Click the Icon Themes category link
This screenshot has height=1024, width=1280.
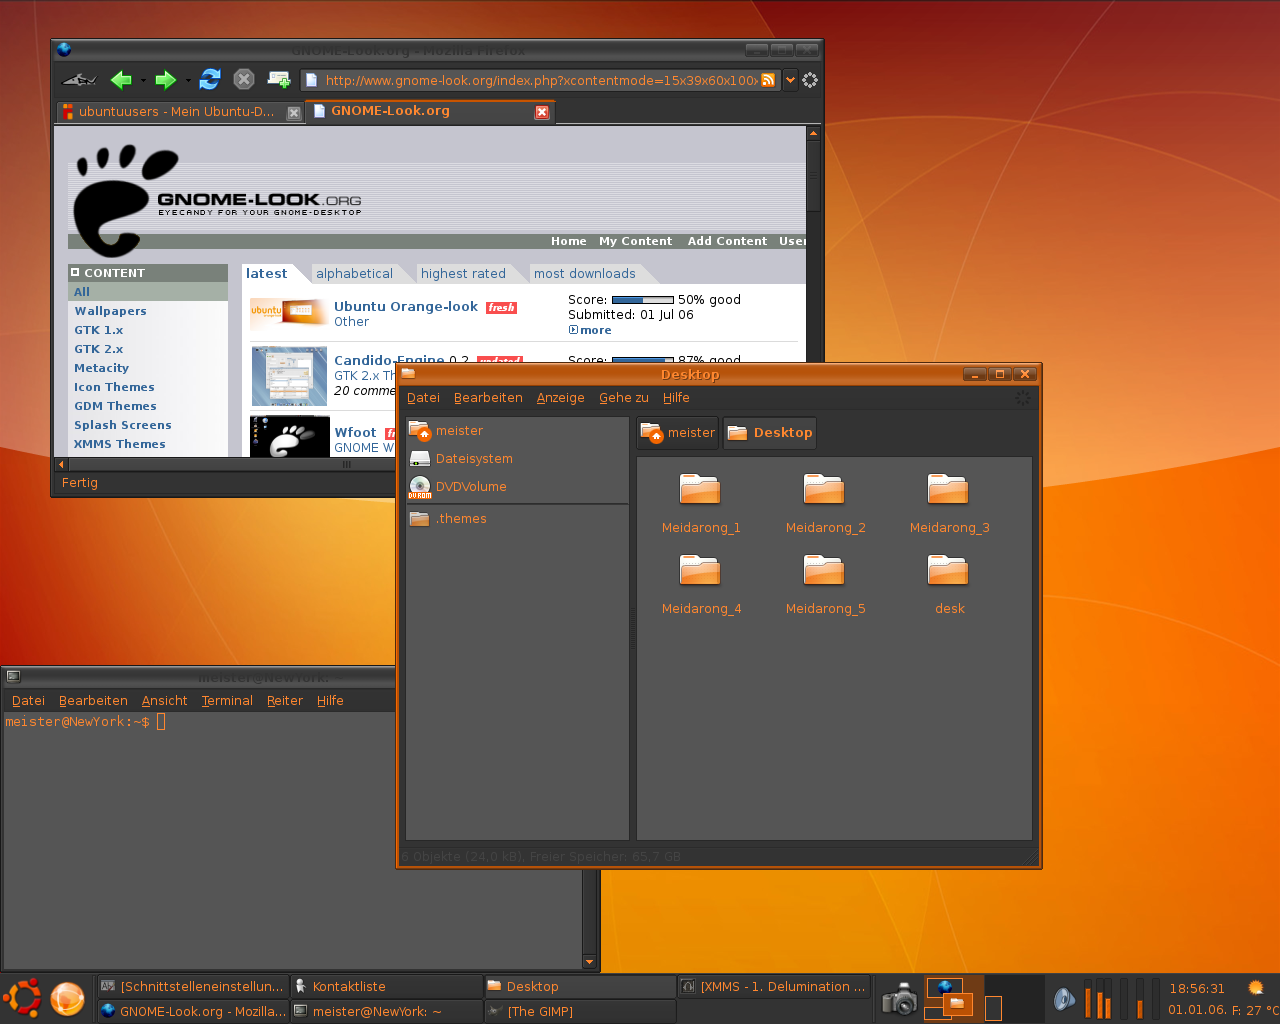pyautogui.click(x=114, y=387)
